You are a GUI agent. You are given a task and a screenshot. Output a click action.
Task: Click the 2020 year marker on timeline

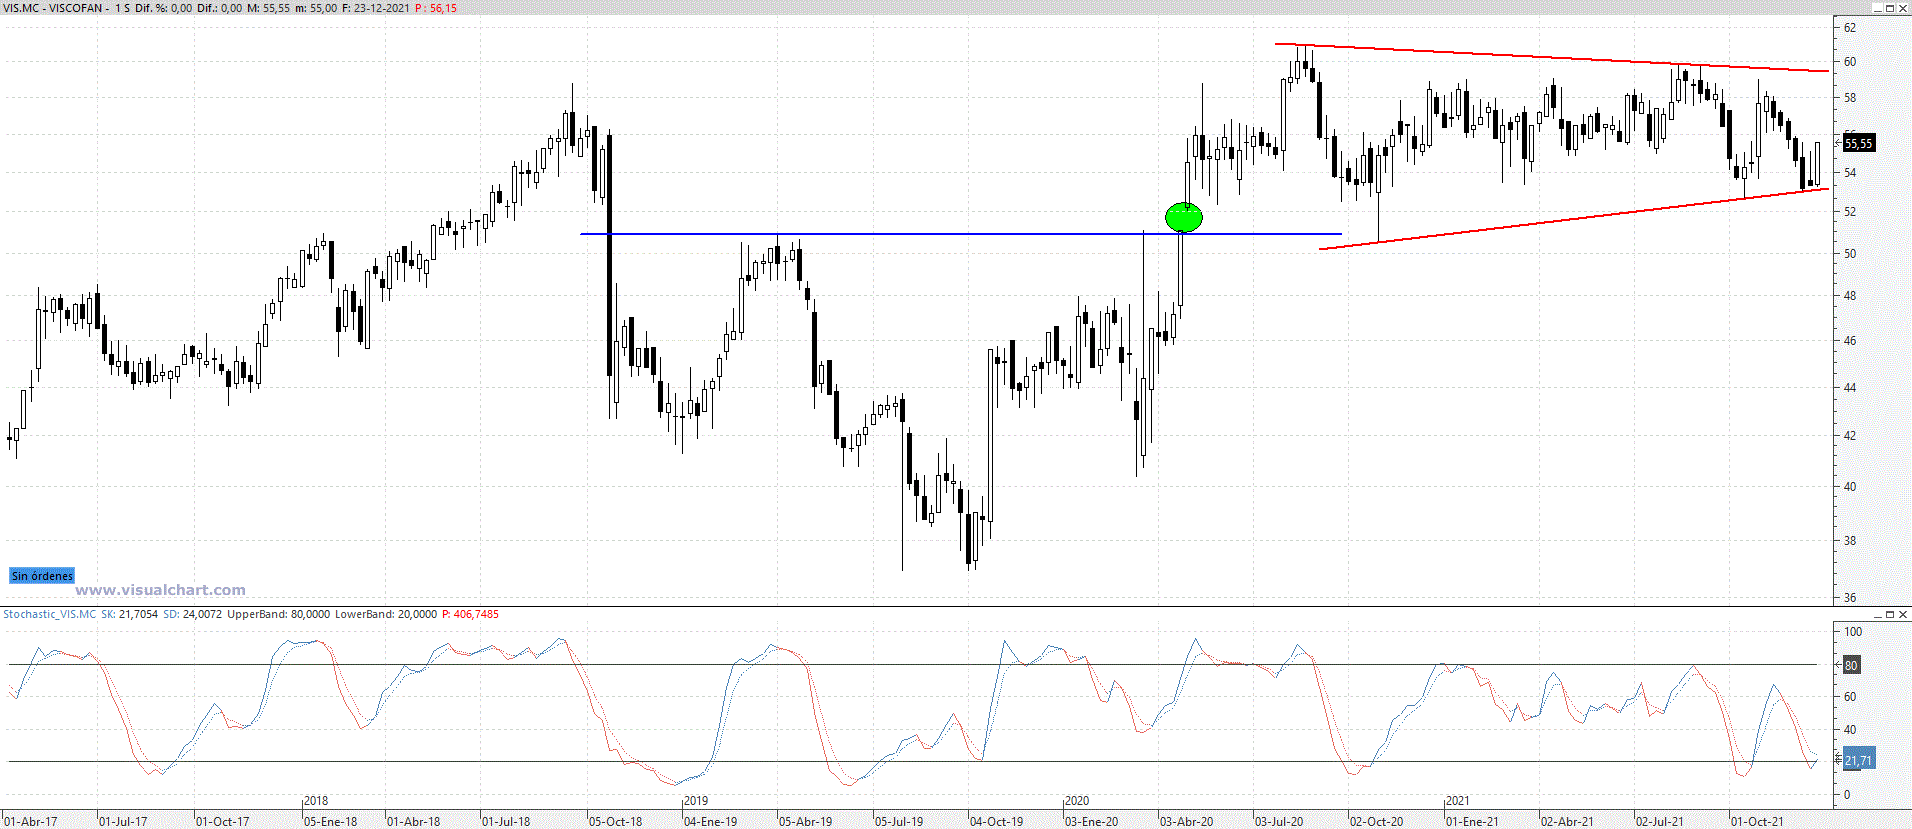pos(1076,801)
